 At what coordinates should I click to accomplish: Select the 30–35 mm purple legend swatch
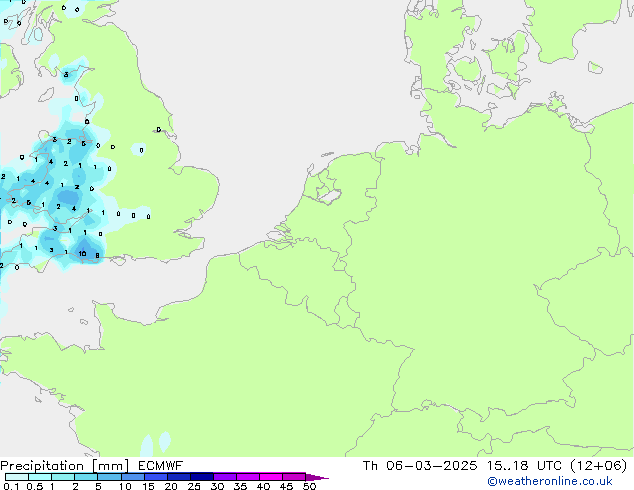[225, 477]
